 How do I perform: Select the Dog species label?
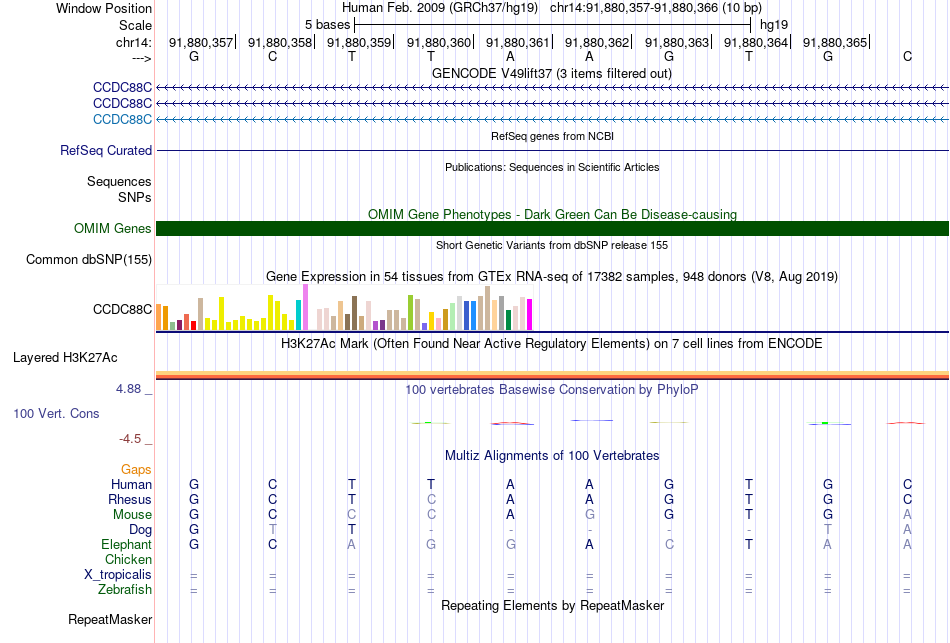140,530
